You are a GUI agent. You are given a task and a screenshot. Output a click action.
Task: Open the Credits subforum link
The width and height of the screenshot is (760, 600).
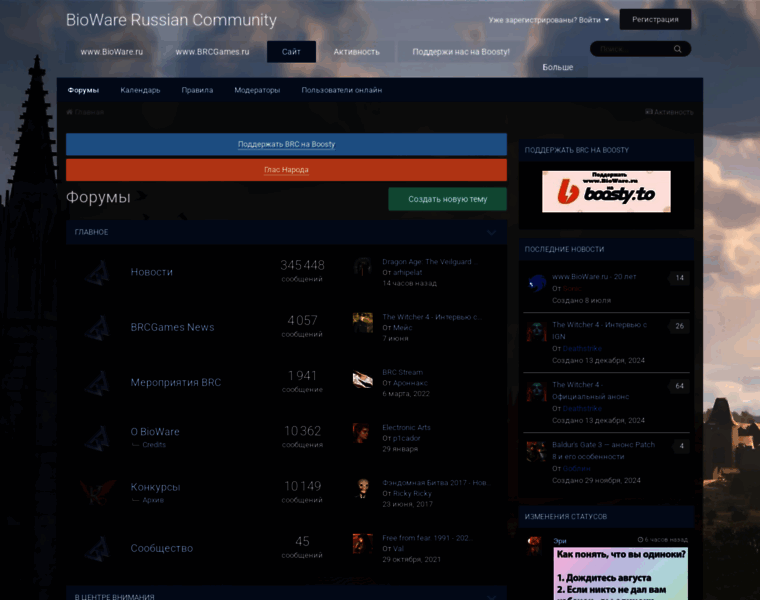coord(154,445)
